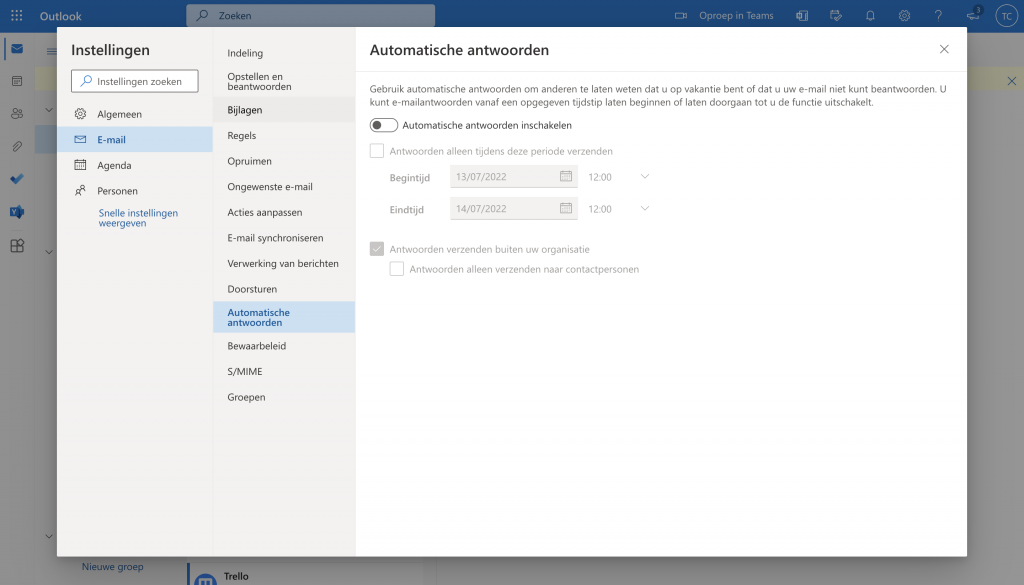Open the Bijlagen settings page
Screen dimensions: 1024x585
pos(284,110)
